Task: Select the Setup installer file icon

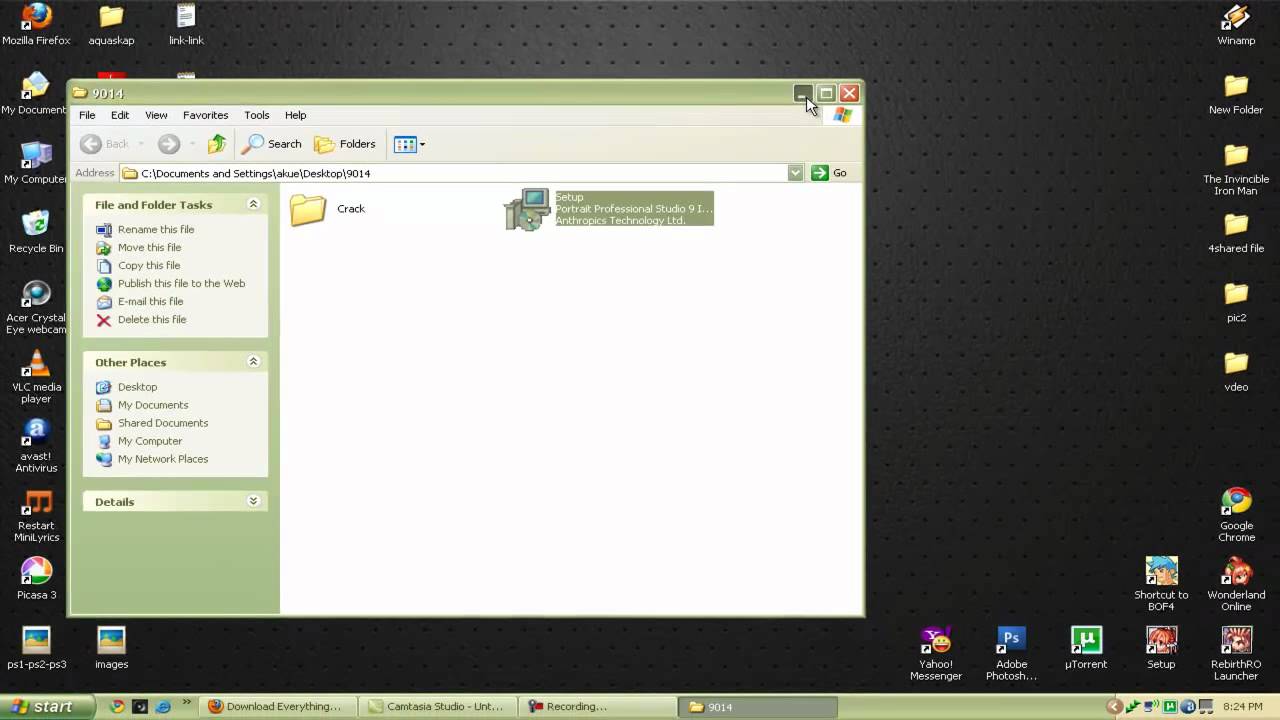Action: pyautogui.click(x=527, y=209)
